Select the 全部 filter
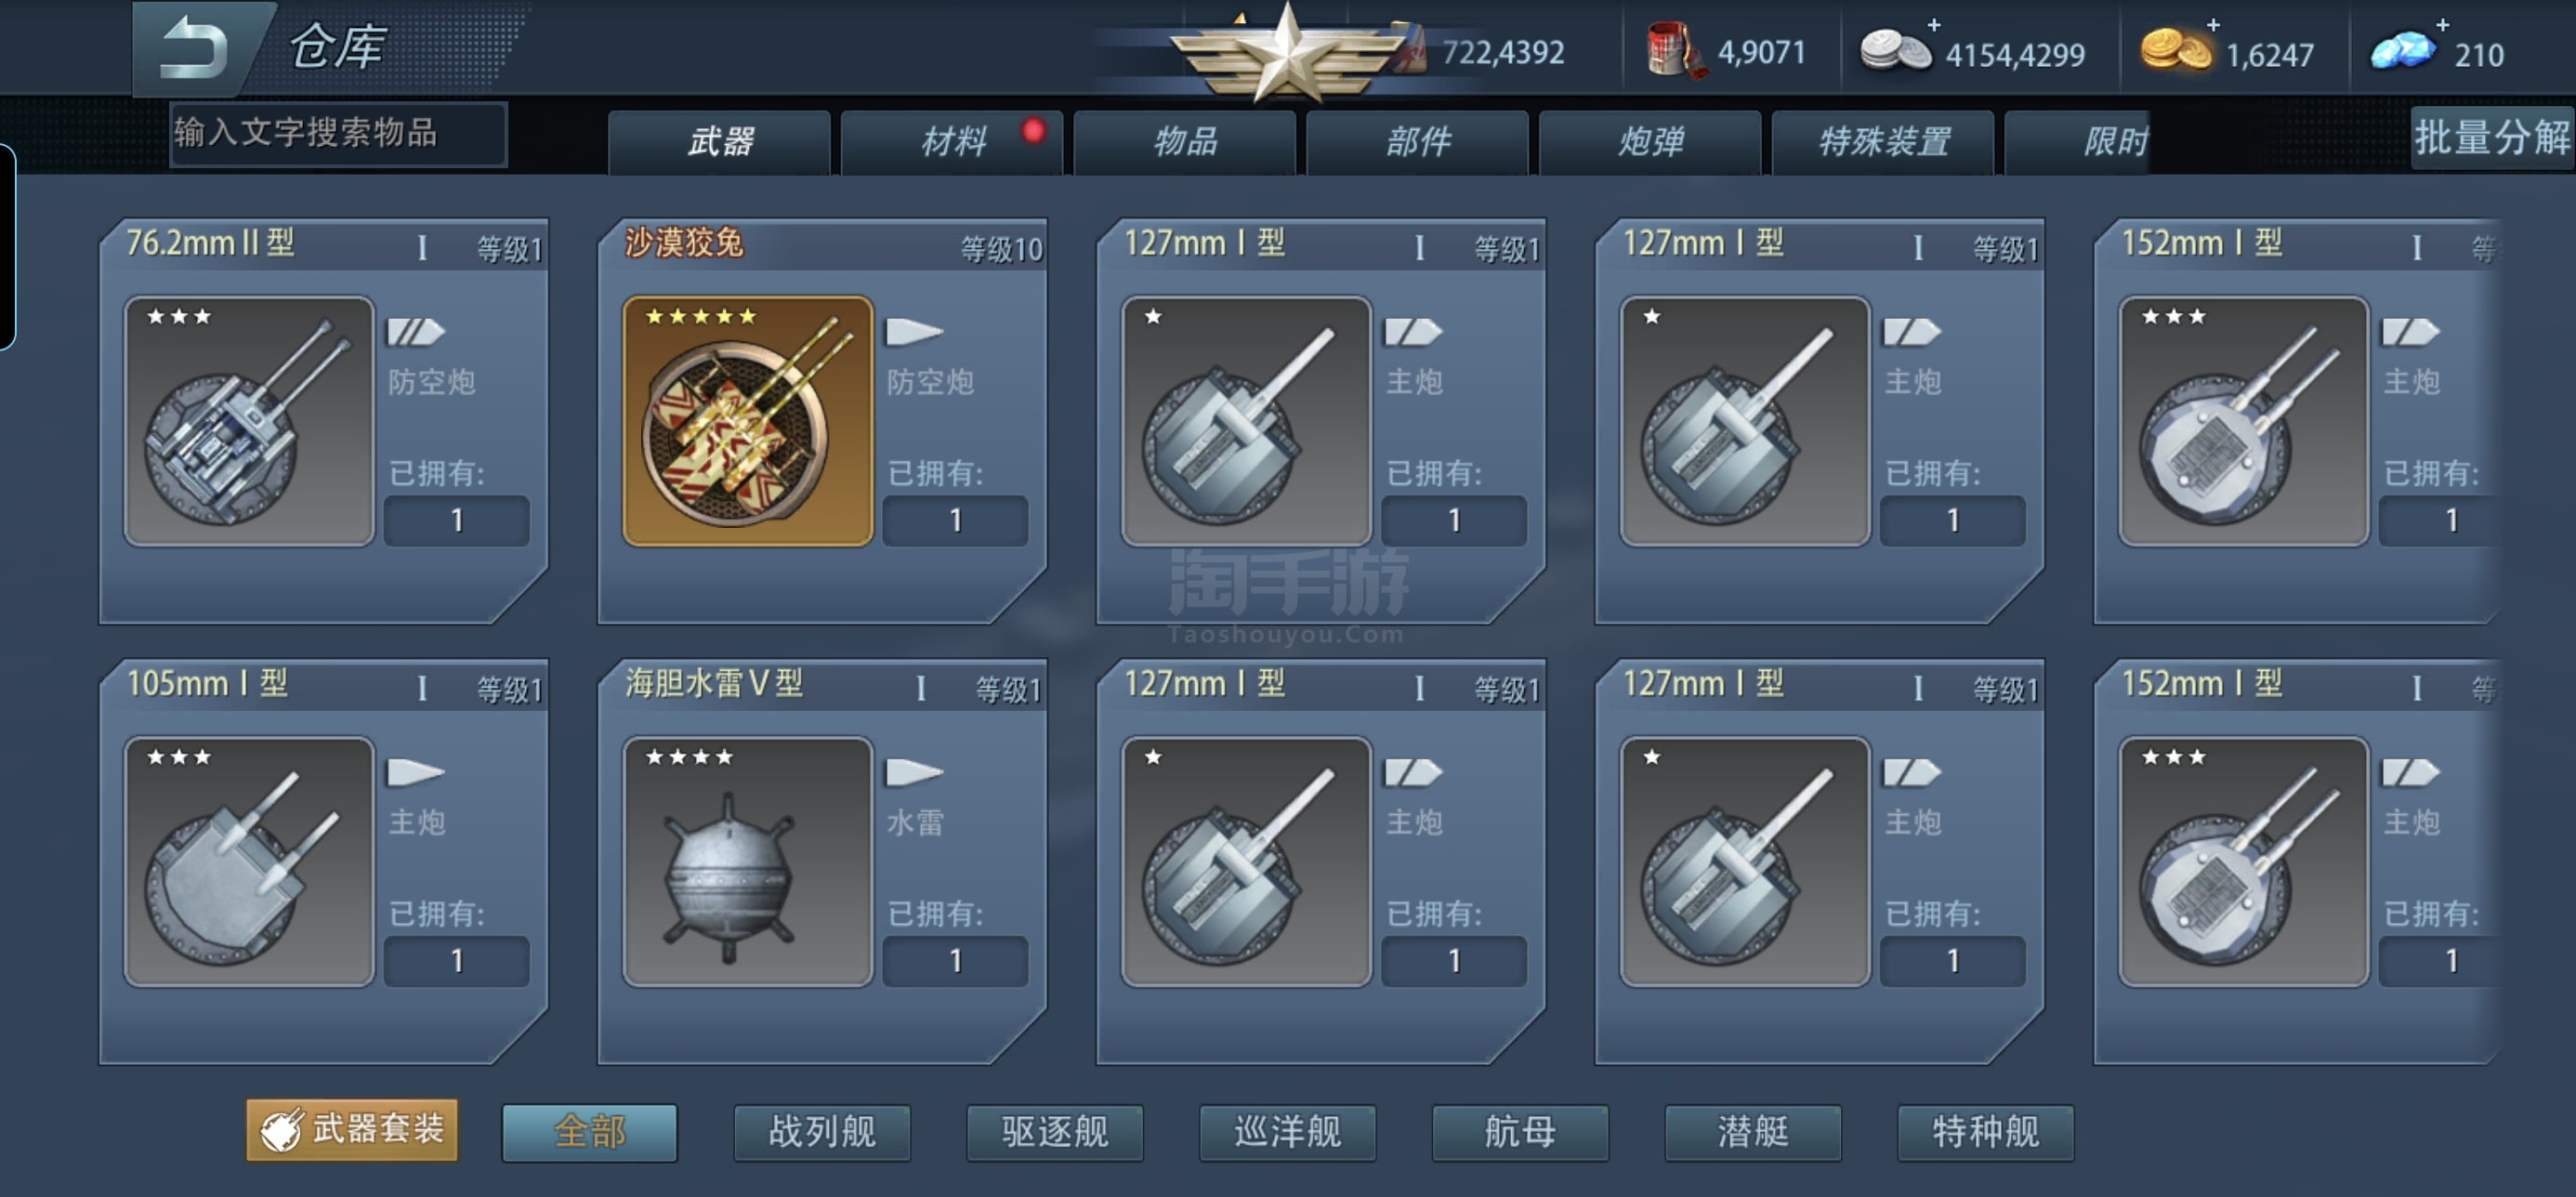Image resolution: width=2576 pixels, height=1197 pixels. point(590,1132)
